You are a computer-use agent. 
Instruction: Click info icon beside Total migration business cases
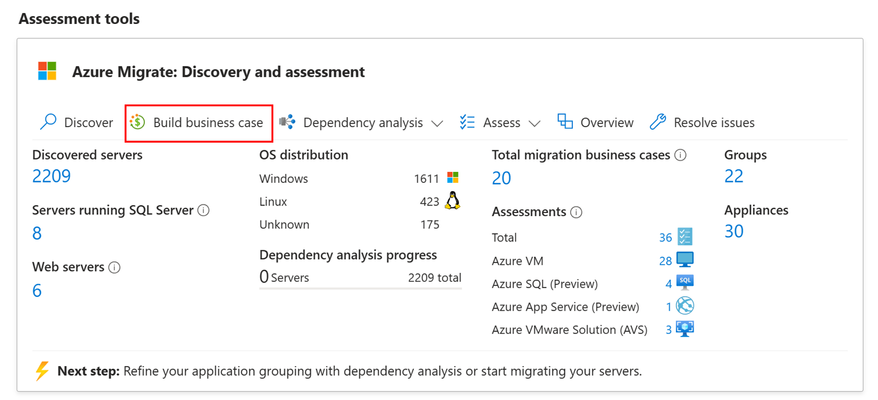pyautogui.click(x=681, y=155)
